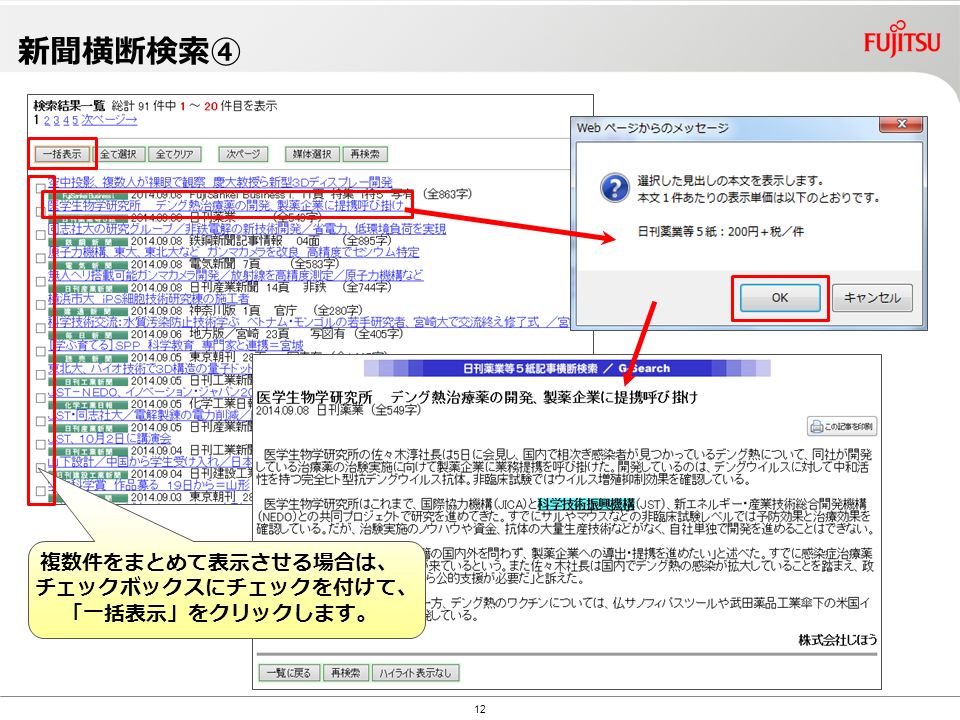Viewport: 960px width, 720px height.
Task: Open 無人ヘリ搭載可能ガンマカメラ開発 article link
Action: [236, 276]
